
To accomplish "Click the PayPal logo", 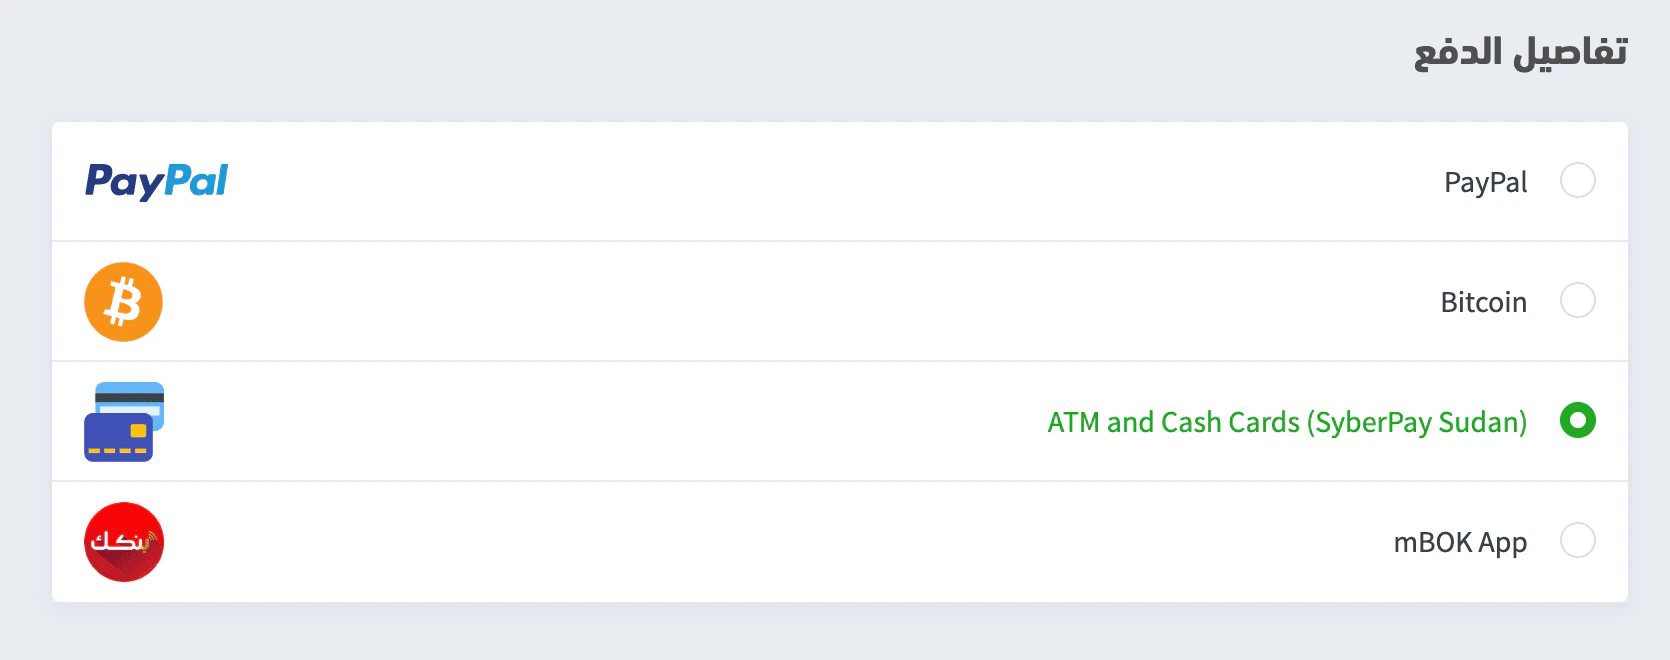I will click(156, 181).
